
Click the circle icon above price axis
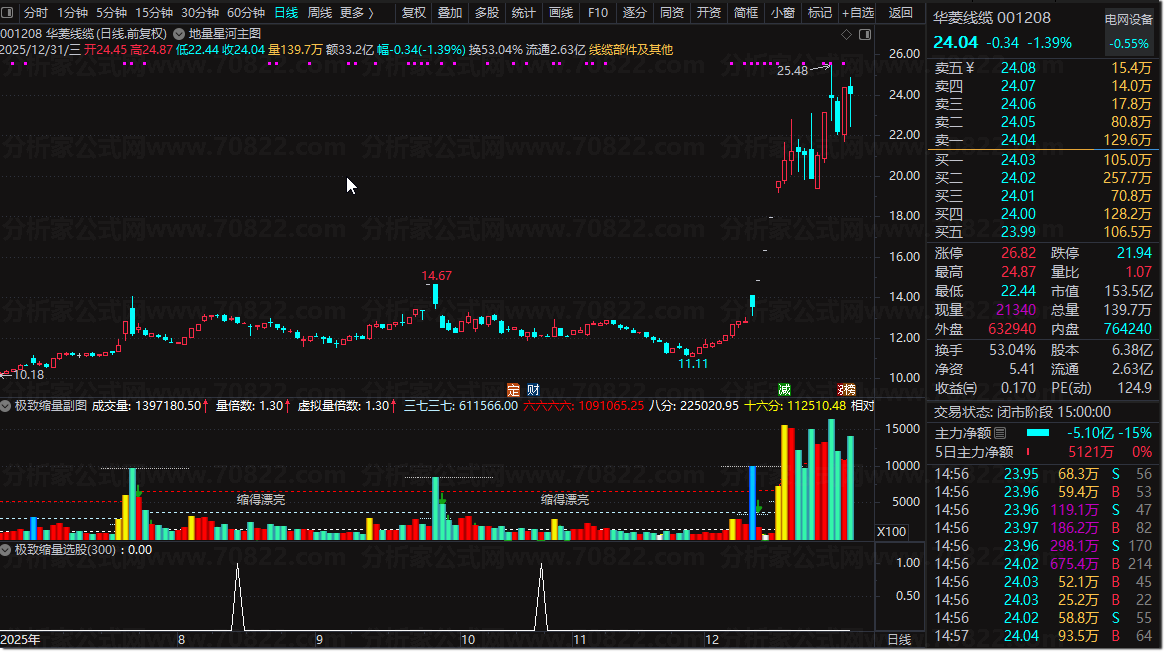coord(864,34)
